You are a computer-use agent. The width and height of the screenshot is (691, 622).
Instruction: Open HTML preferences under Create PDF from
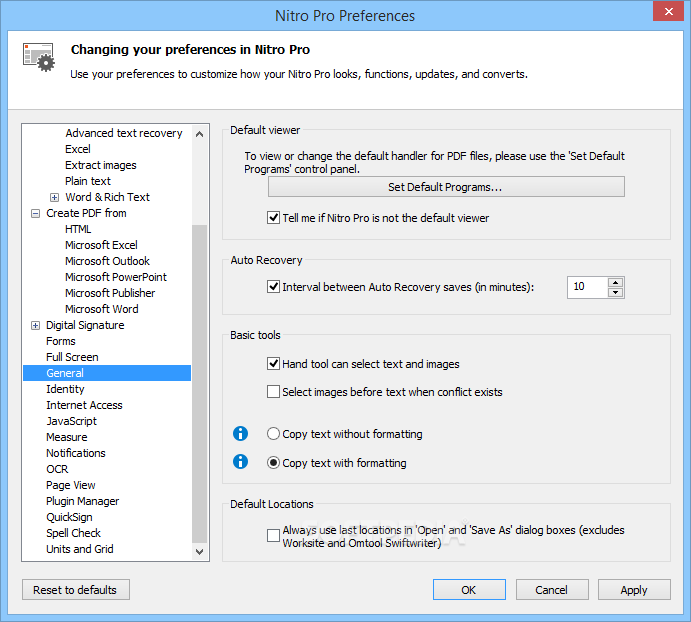(78, 229)
